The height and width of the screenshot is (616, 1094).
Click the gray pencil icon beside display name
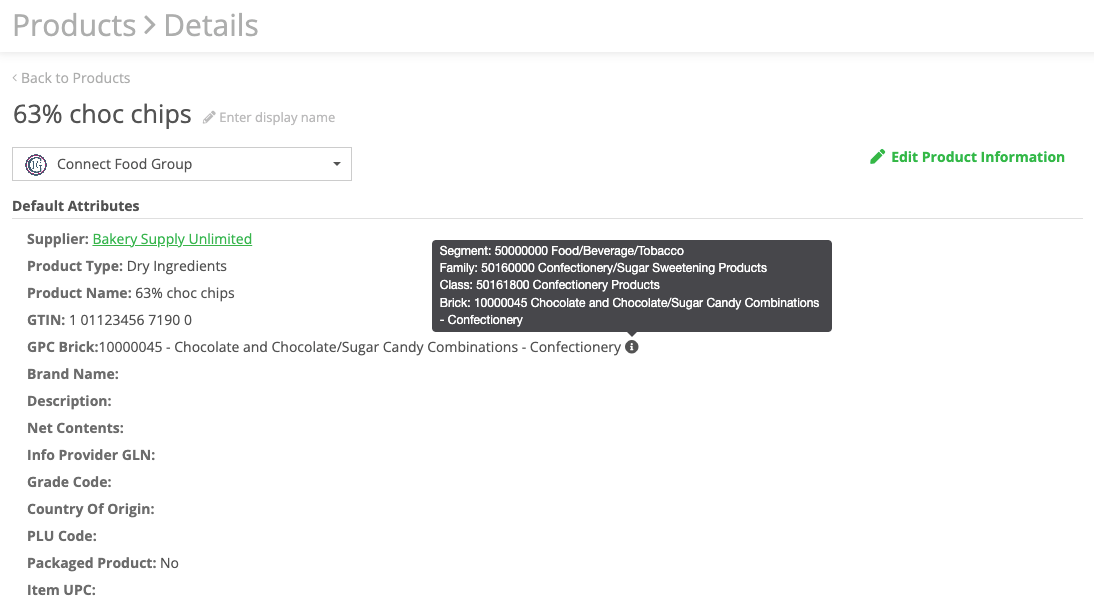(209, 118)
